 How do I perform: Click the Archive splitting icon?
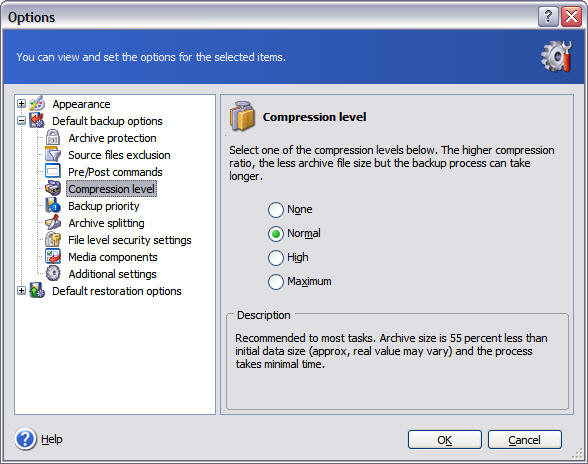(52, 222)
